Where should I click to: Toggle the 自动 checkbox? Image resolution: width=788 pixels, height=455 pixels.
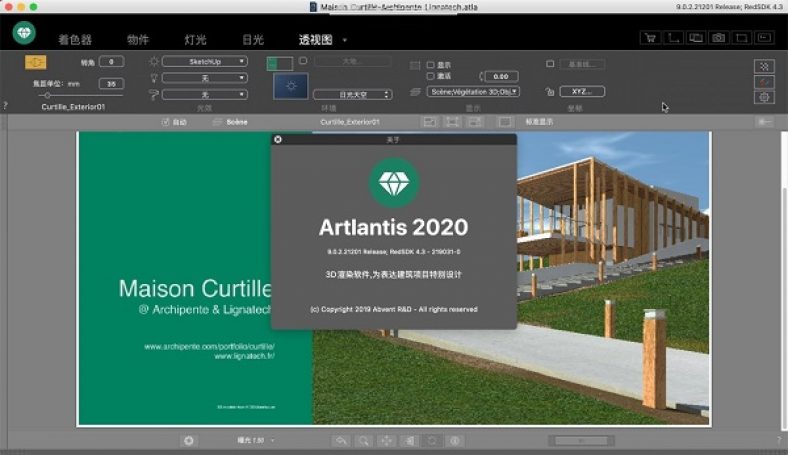pyautogui.click(x=165, y=122)
